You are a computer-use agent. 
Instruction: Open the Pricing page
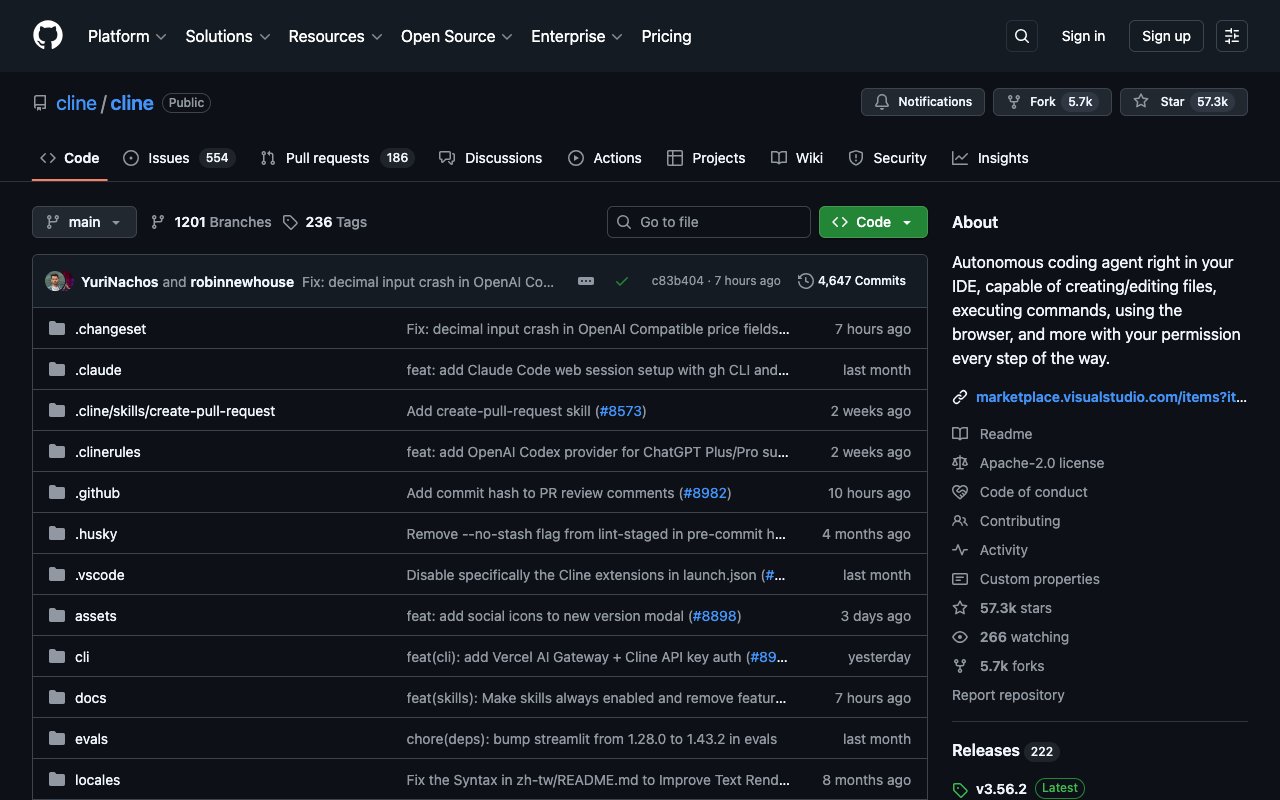666,36
